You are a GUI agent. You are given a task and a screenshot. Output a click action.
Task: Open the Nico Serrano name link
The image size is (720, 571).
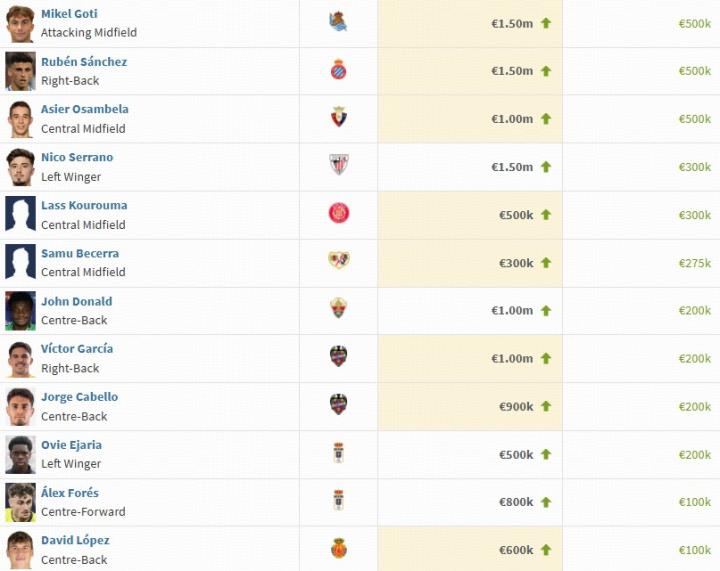coord(77,157)
